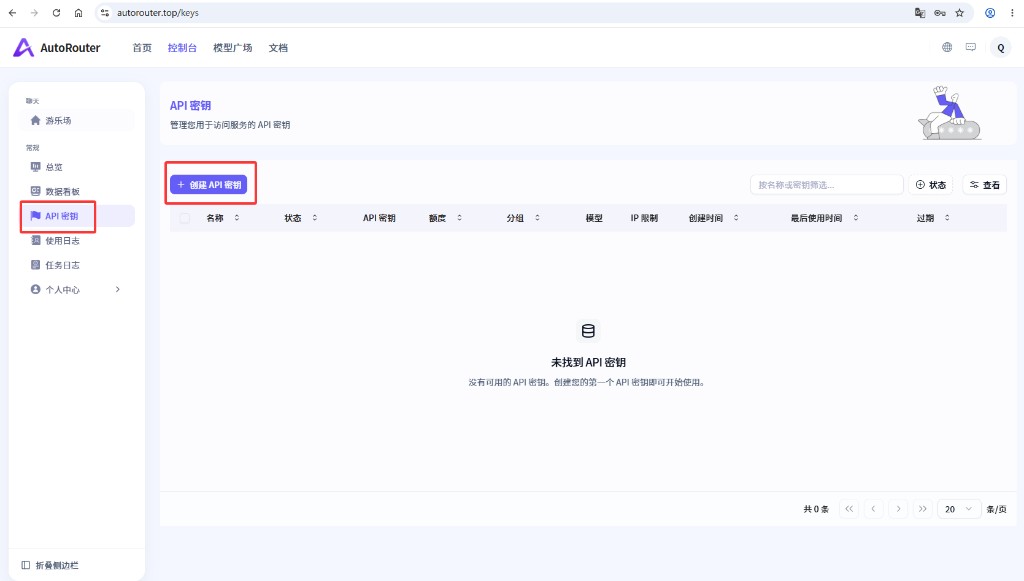Select 控制台 in top navigation
This screenshot has height=581, width=1024.
click(182, 48)
